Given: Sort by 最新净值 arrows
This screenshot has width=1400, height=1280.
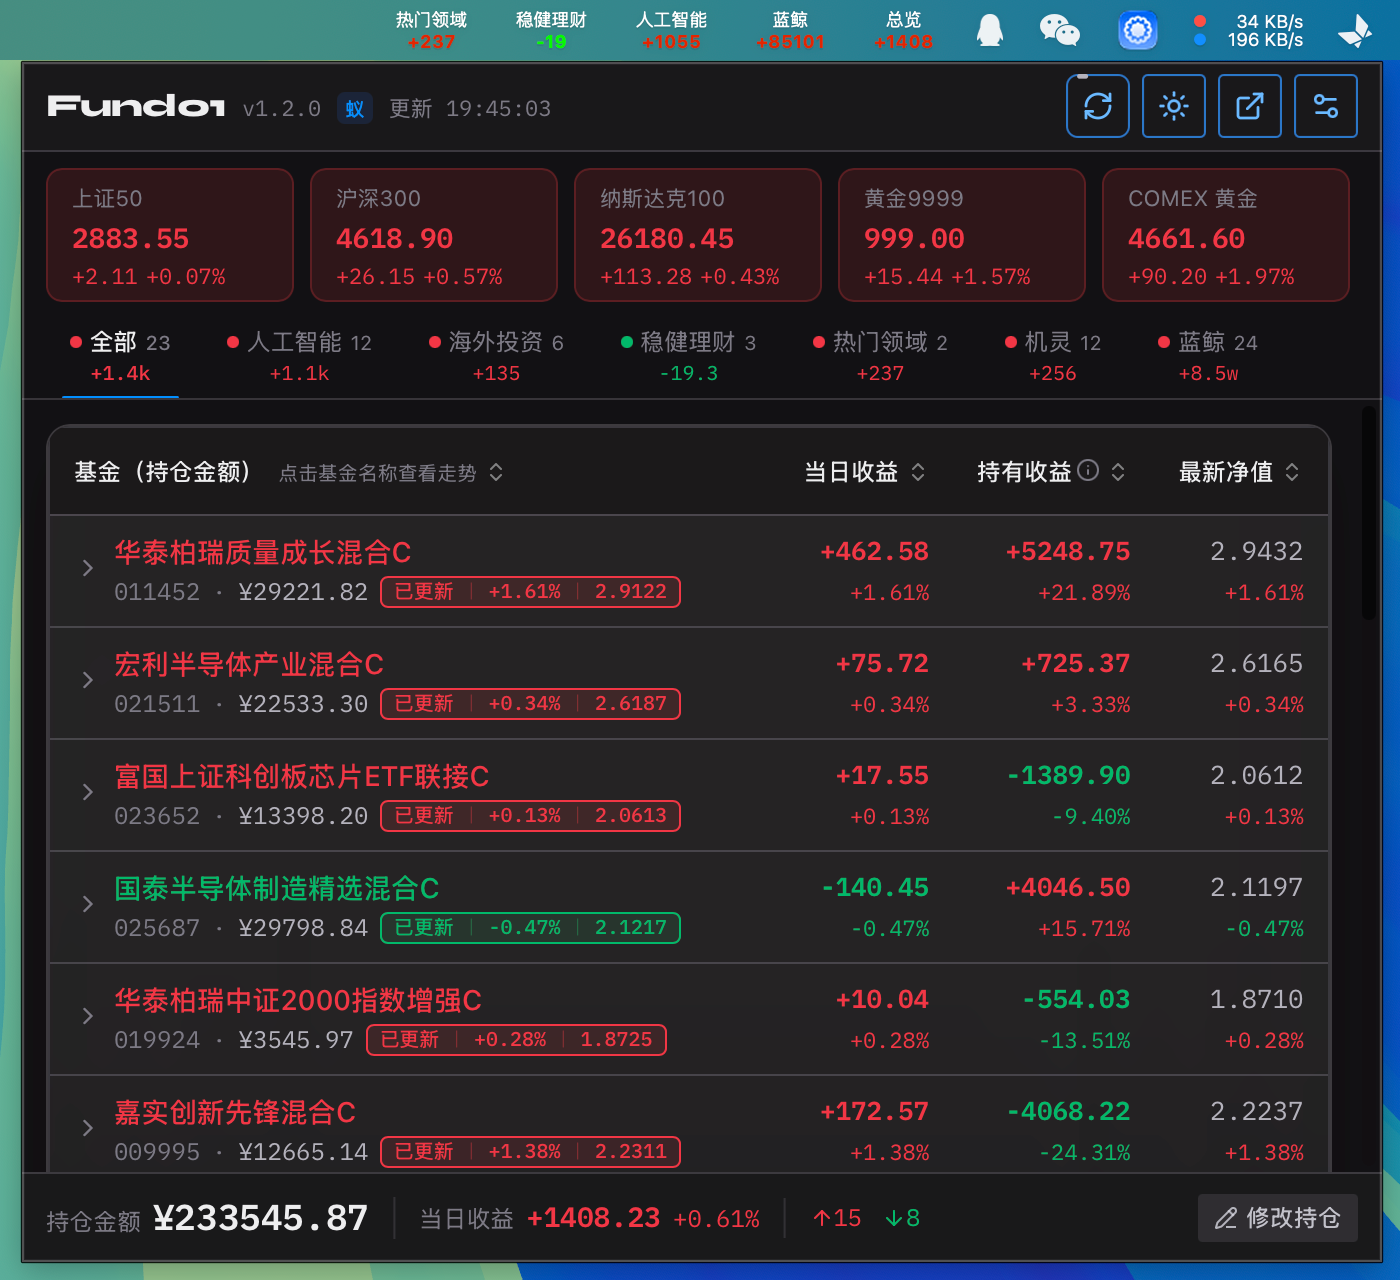Looking at the screenshot, I should pos(1292,472).
